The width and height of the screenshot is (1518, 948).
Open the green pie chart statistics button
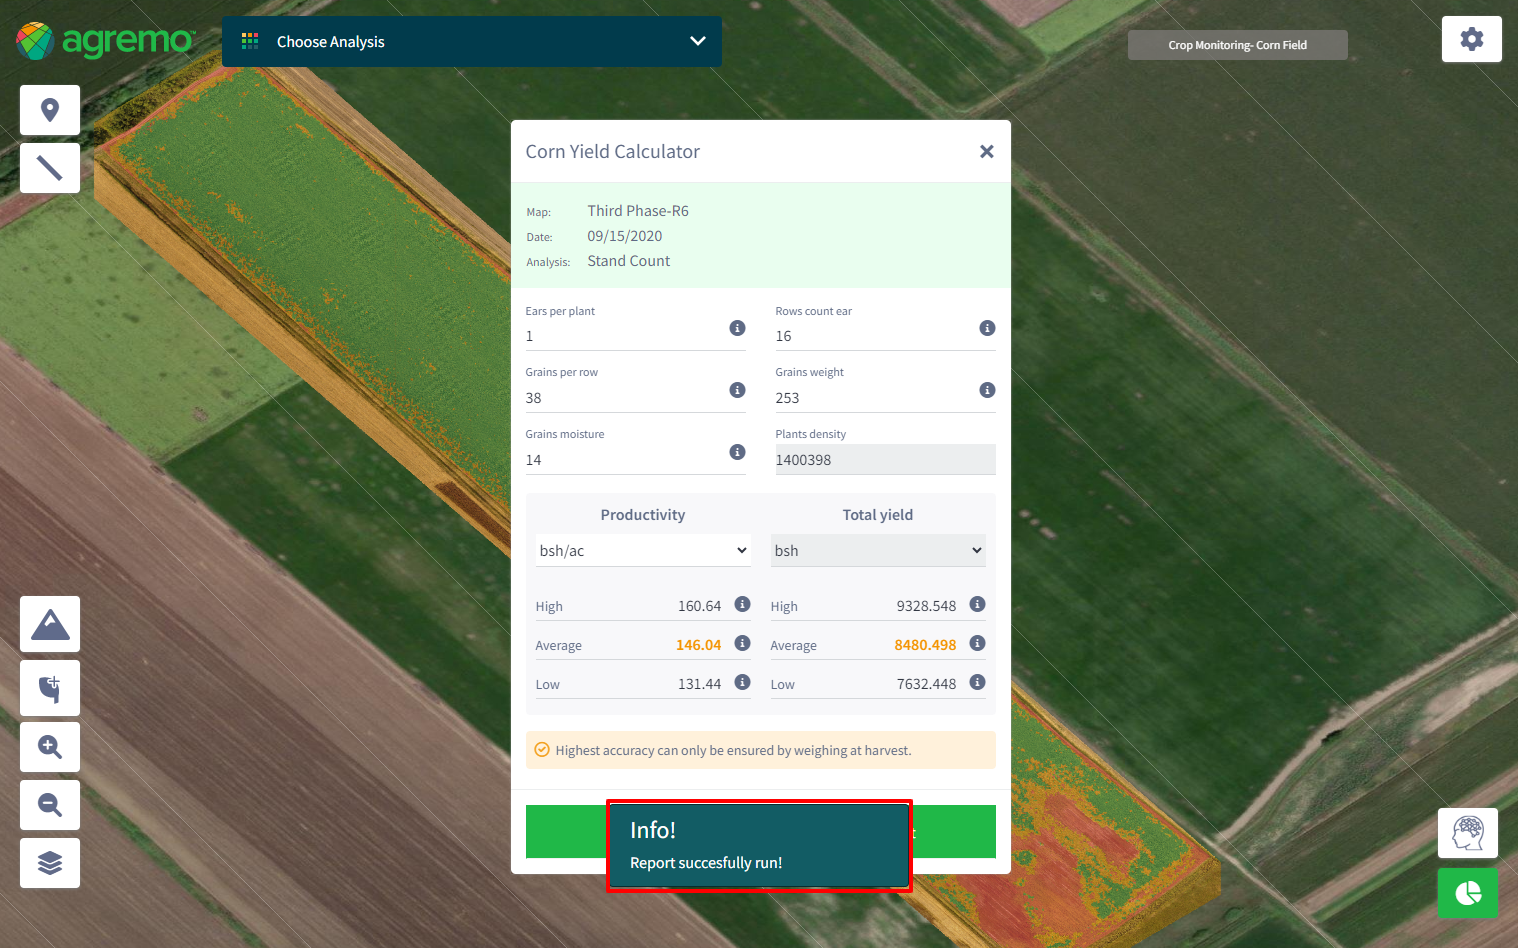[x=1467, y=892]
